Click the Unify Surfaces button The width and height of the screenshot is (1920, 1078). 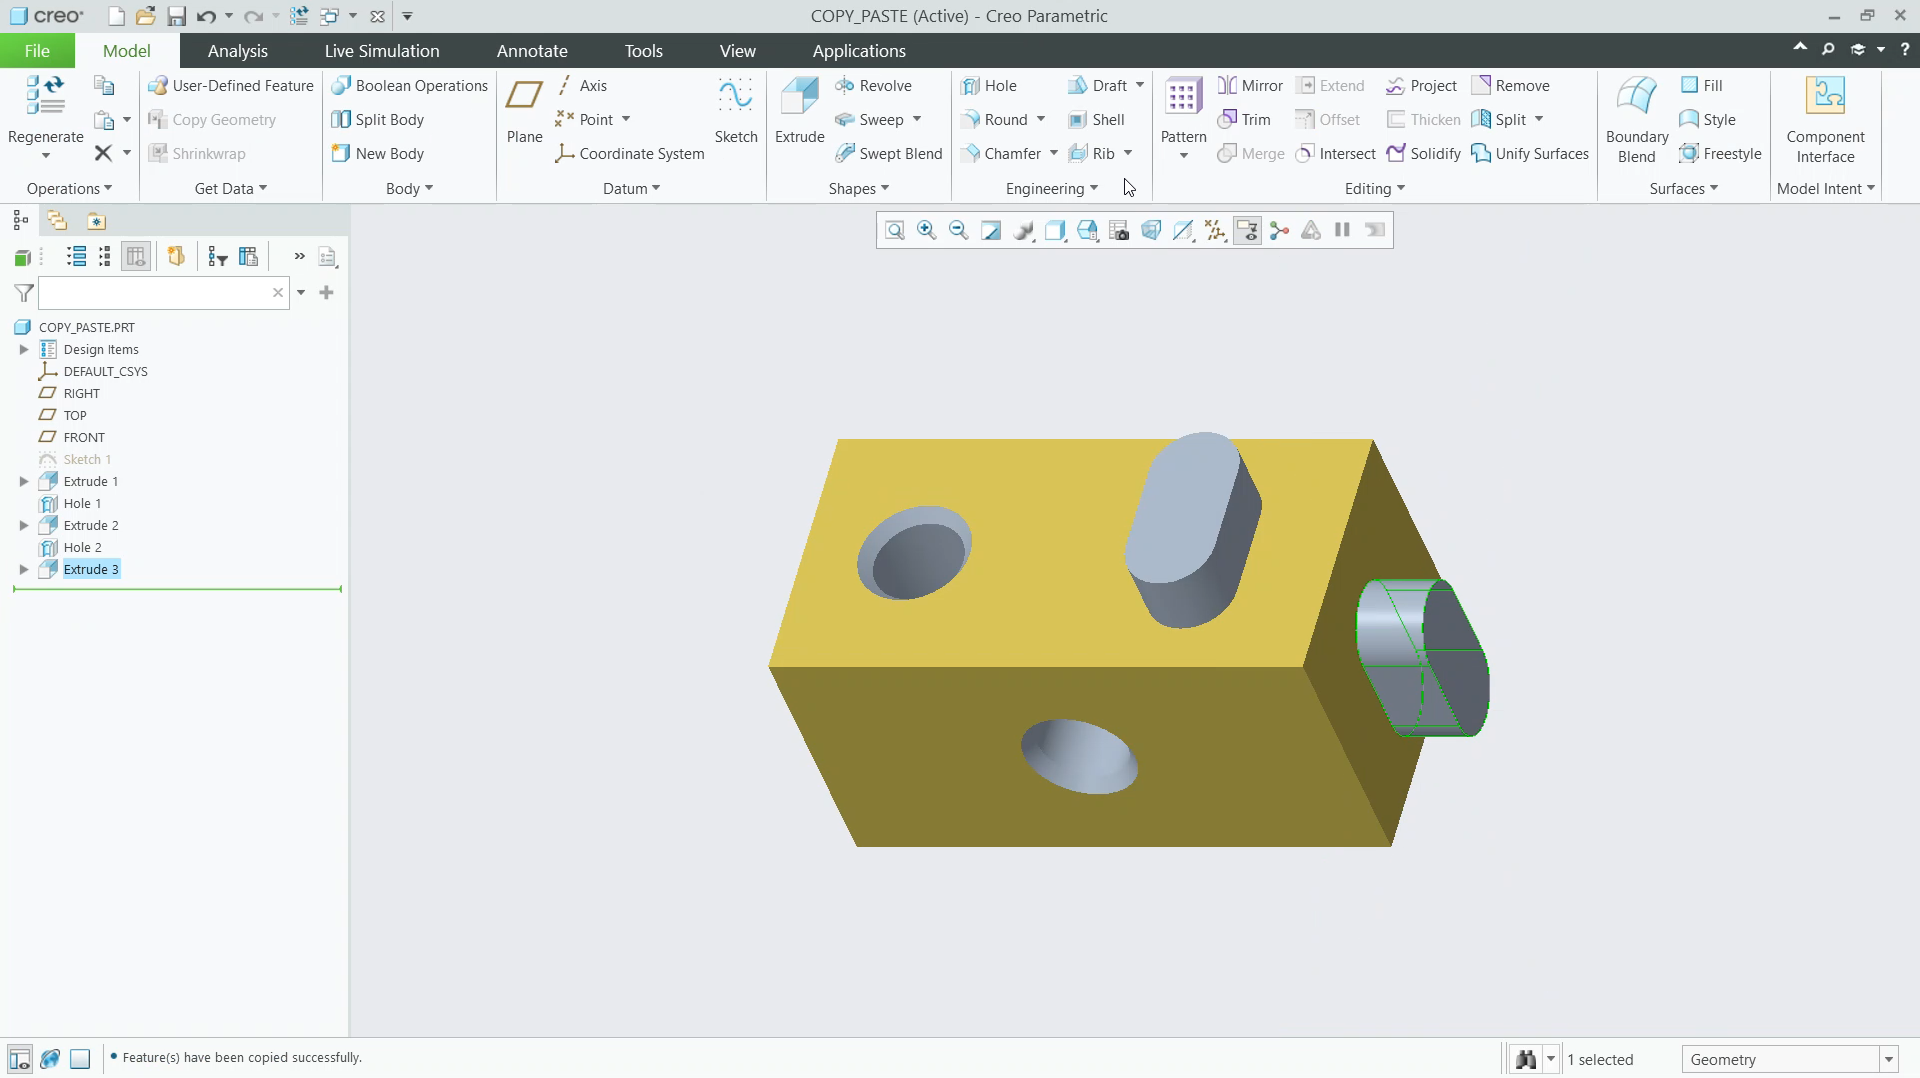click(1530, 154)
